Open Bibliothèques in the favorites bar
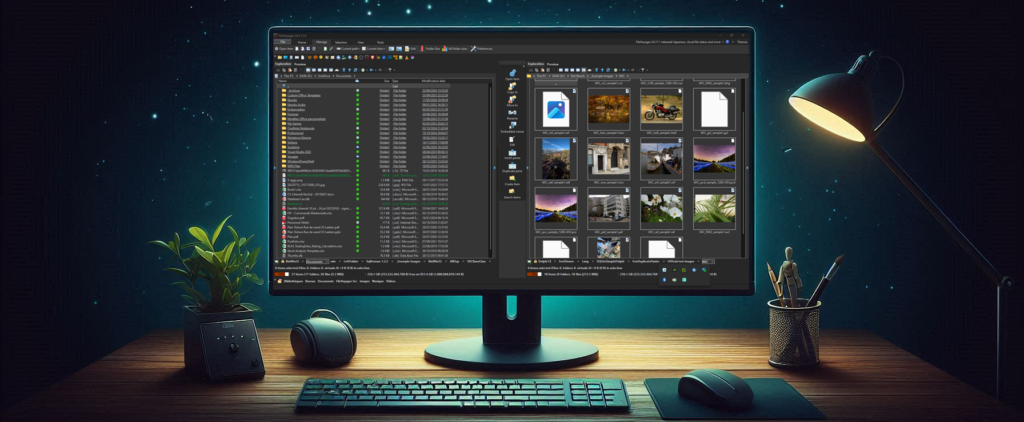The width and height of the screenshot is (1024, 422). point(291,281)
